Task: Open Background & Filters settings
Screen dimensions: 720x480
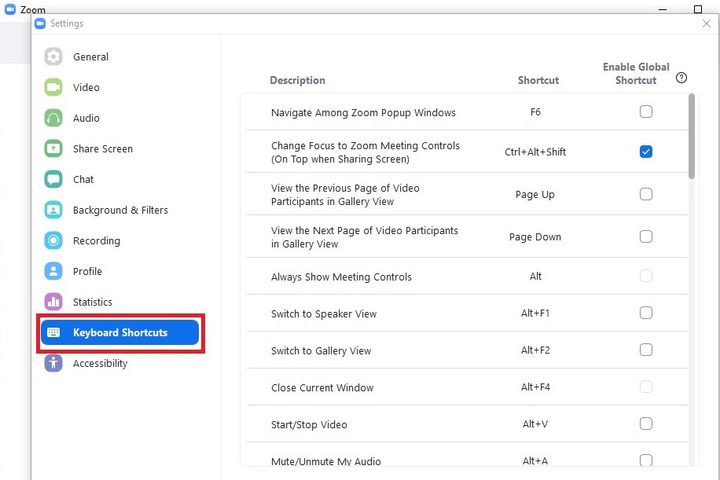Action: pos(120,210)
